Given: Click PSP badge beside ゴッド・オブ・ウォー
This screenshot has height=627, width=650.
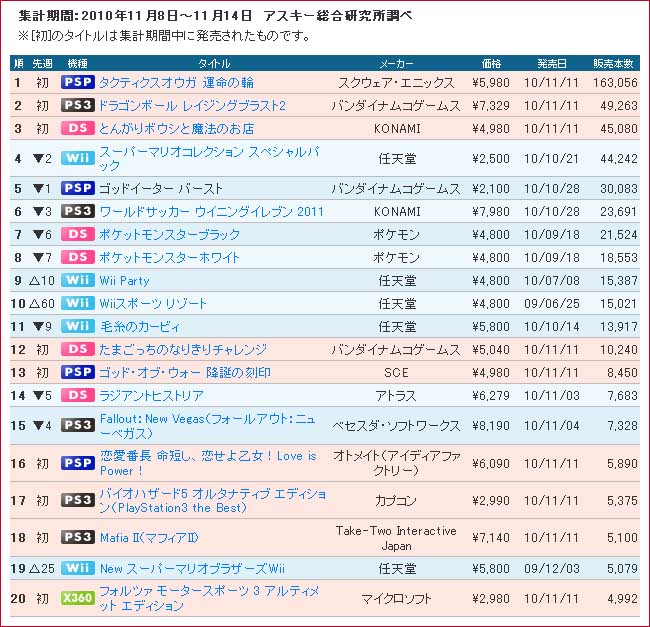Looking at the screenshot, I should pos(78,372).
